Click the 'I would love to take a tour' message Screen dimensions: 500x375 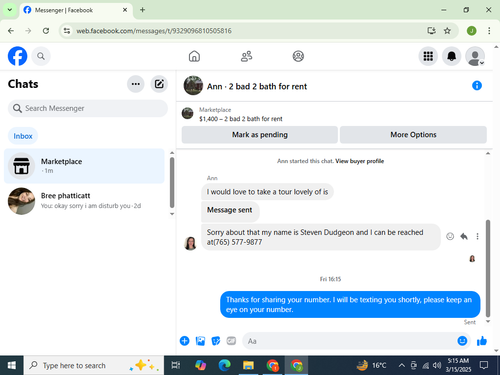click(267, 192)
